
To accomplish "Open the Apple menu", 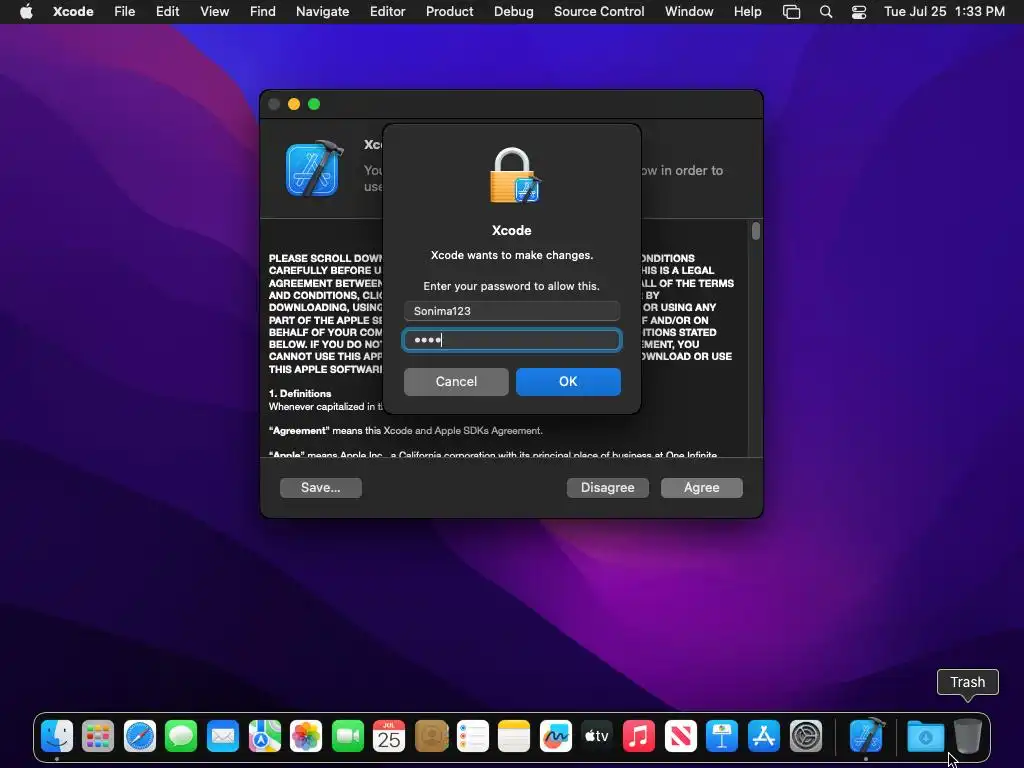I will [x=26, y=12].
